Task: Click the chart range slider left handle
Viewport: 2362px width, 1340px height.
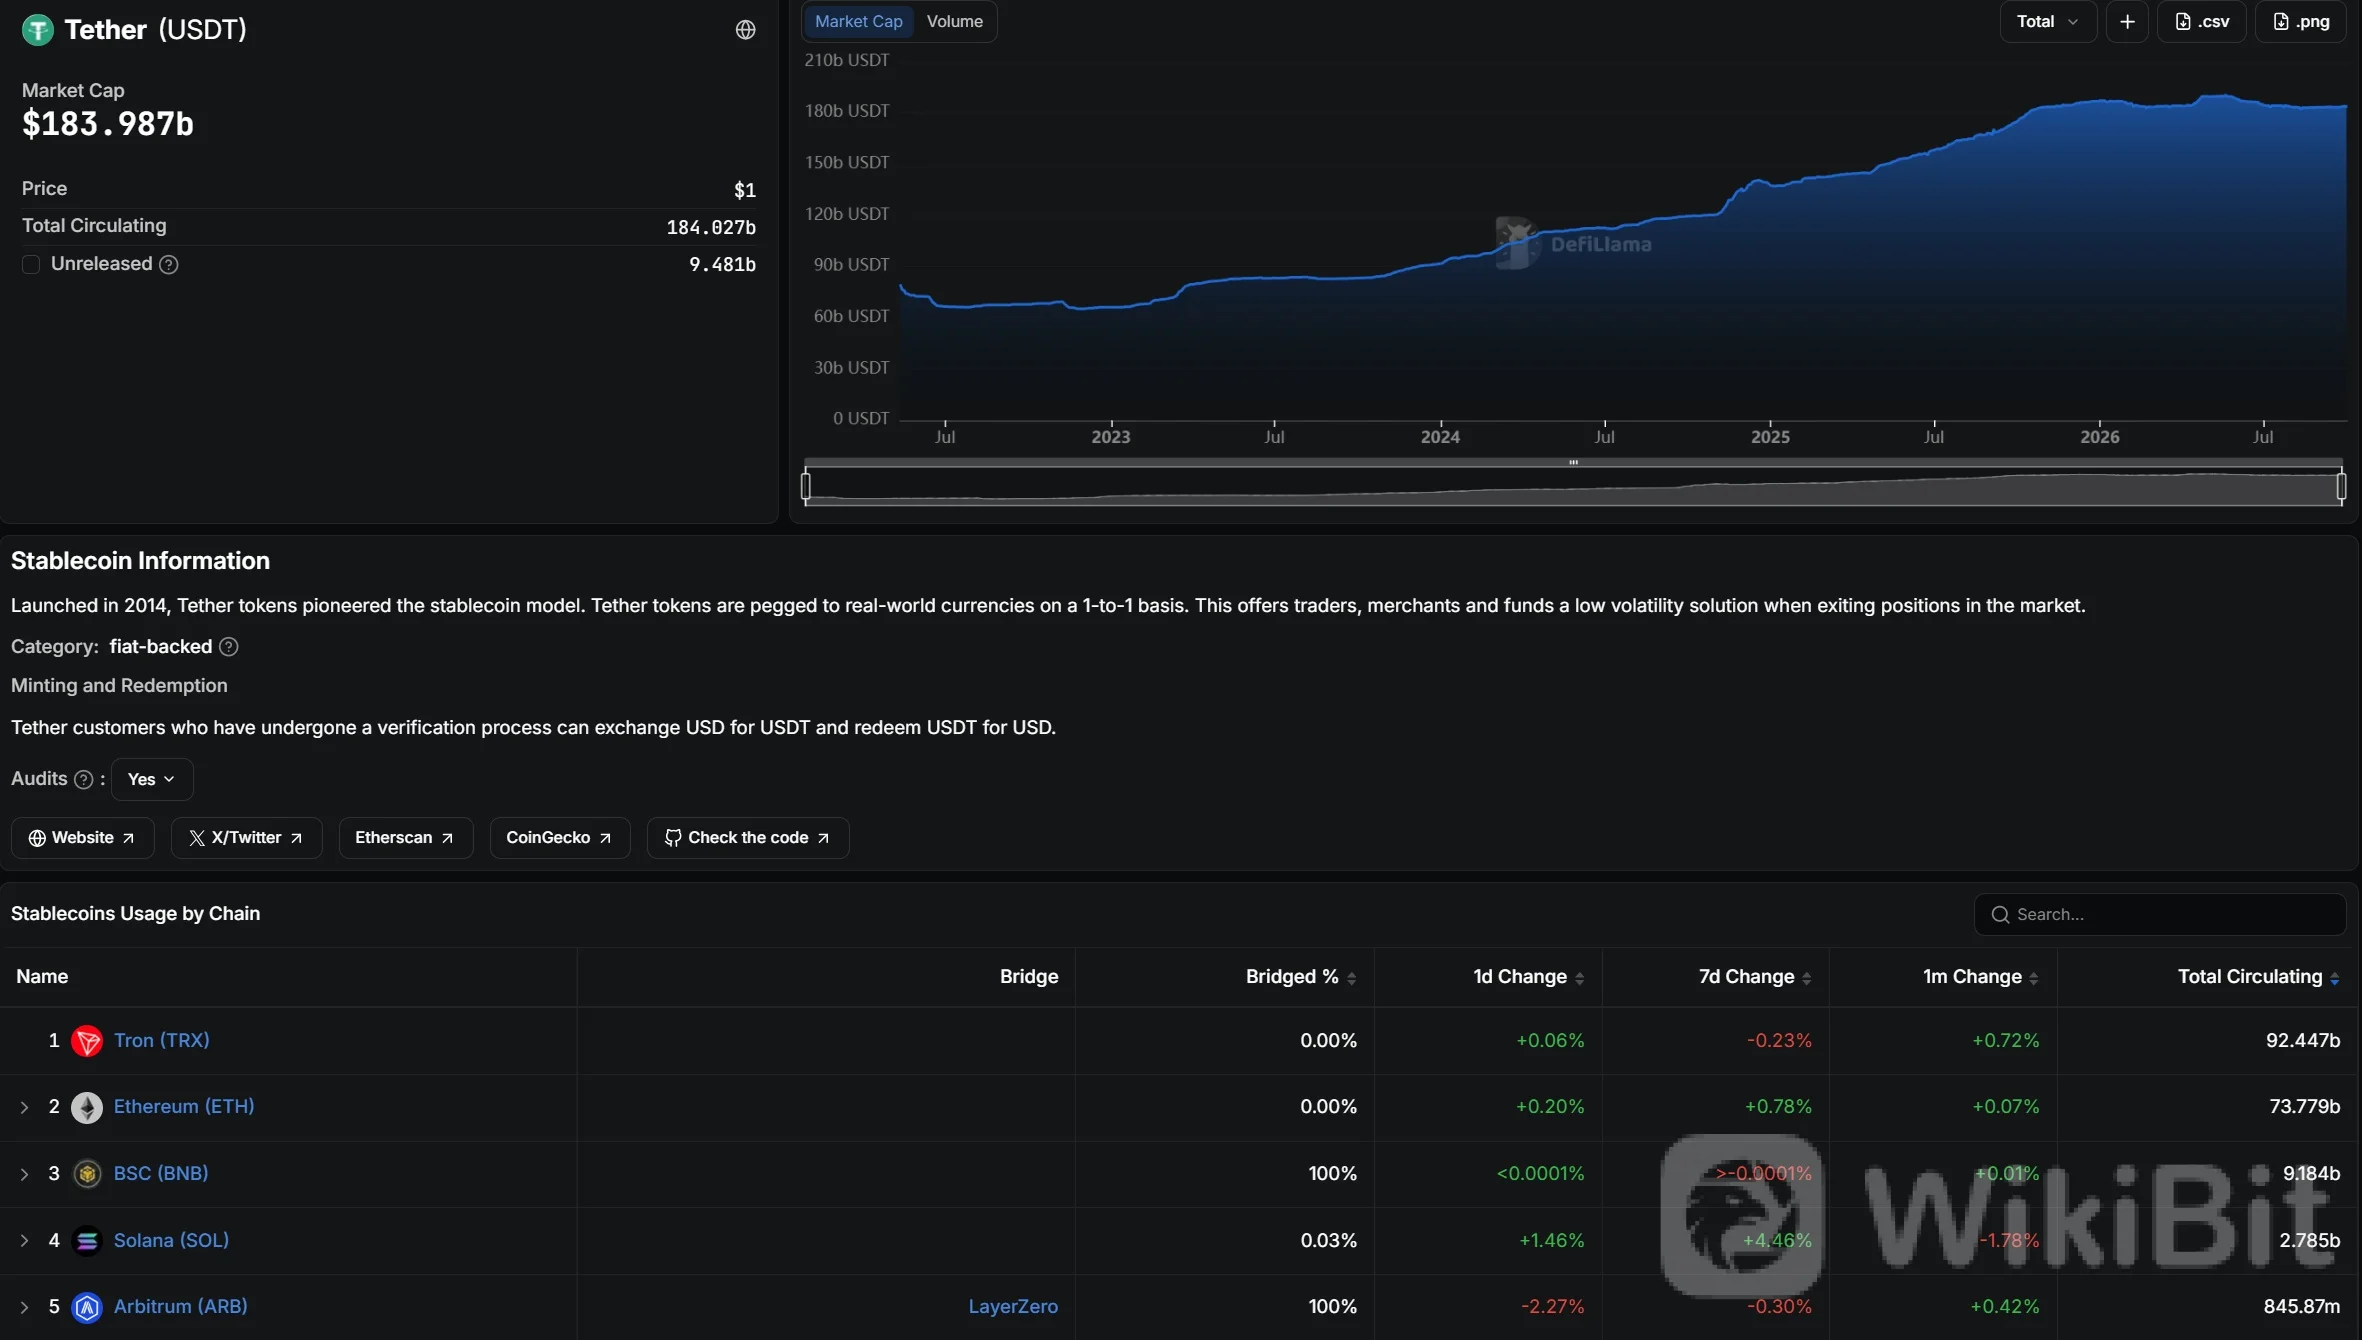Action: 806,486
